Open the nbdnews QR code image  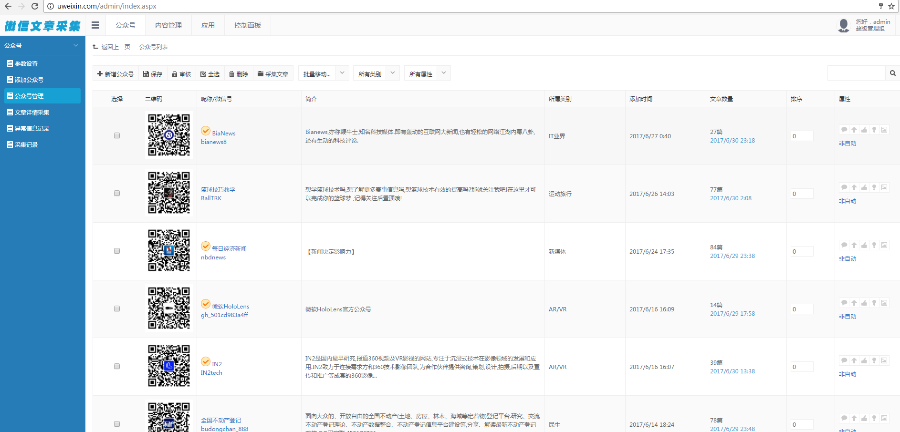[169, 251]
